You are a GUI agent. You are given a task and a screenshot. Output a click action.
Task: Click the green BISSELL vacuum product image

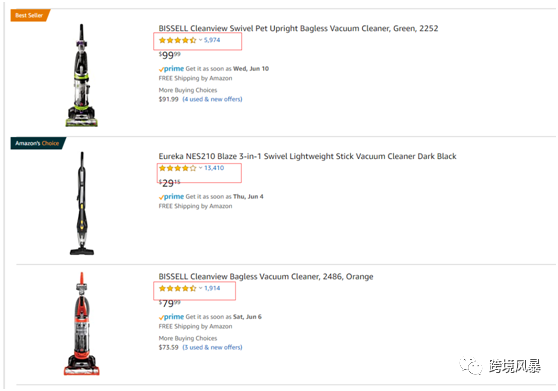tap(82, 75)
